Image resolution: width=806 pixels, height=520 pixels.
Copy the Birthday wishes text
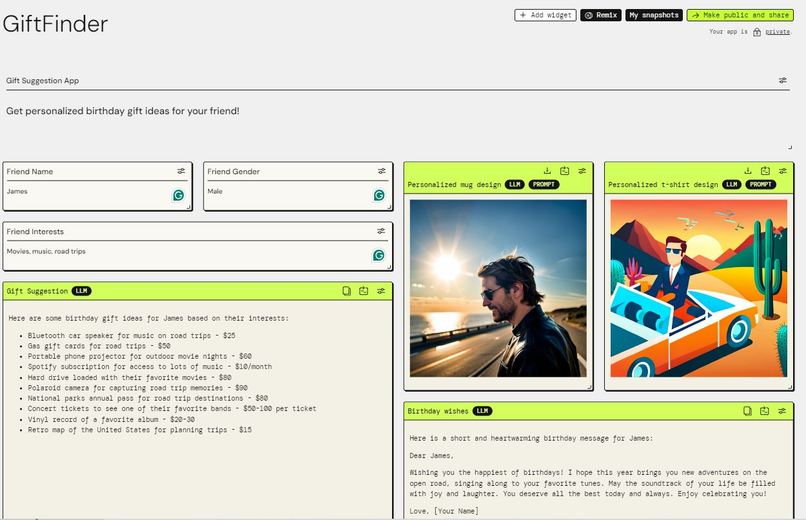click(747, 411)
